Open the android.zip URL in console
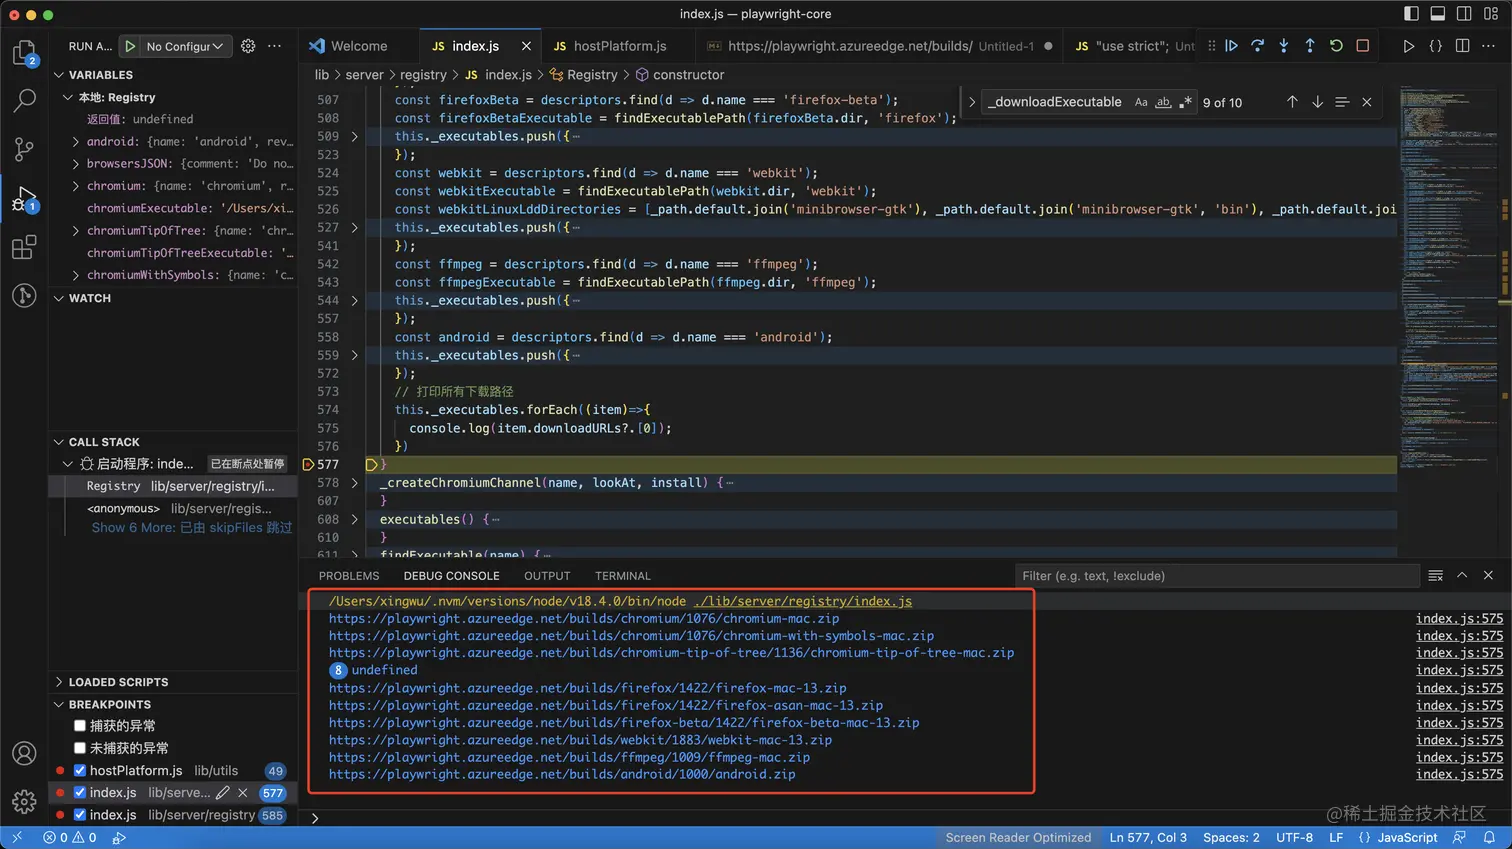The height and width of the screenshot is (849, 1512). pyautogui.click(x=562, y=775)
